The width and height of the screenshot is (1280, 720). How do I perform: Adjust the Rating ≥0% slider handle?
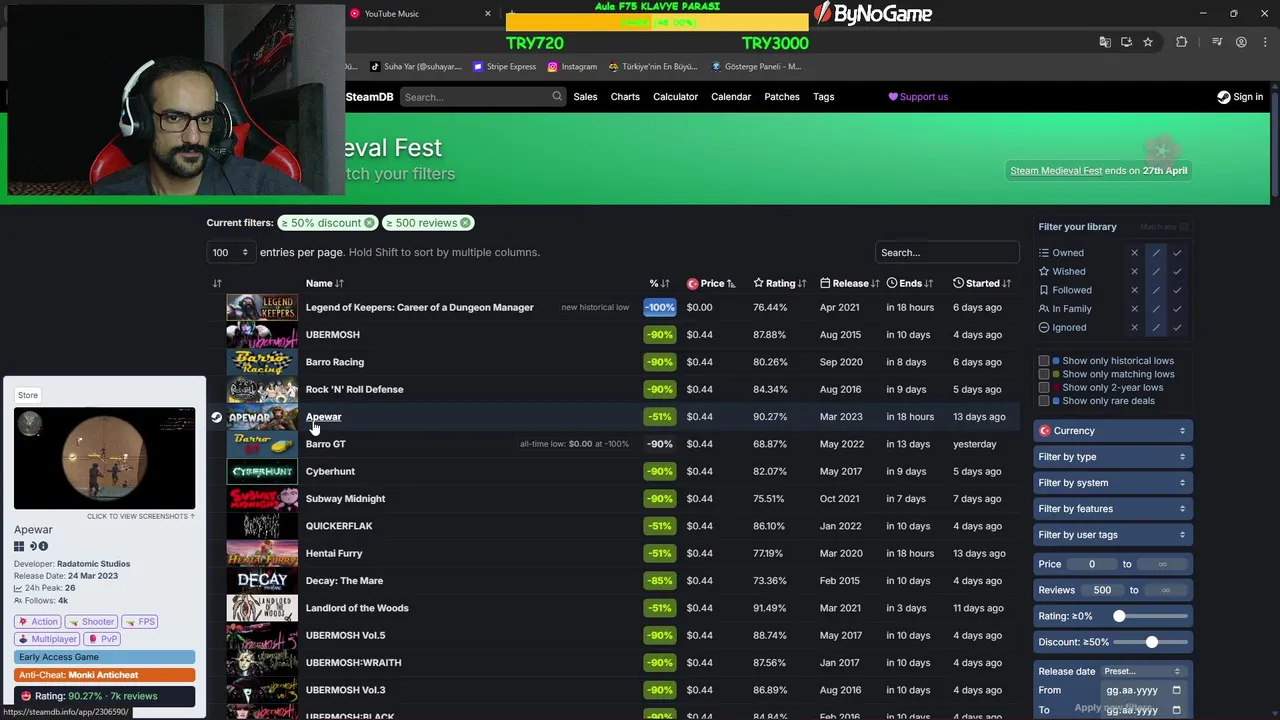click(1119, 616)
